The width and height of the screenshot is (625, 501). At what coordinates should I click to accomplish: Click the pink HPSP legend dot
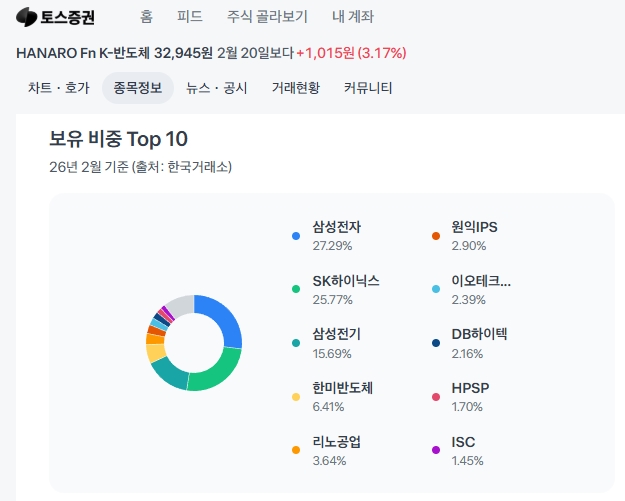pos(436,397)
